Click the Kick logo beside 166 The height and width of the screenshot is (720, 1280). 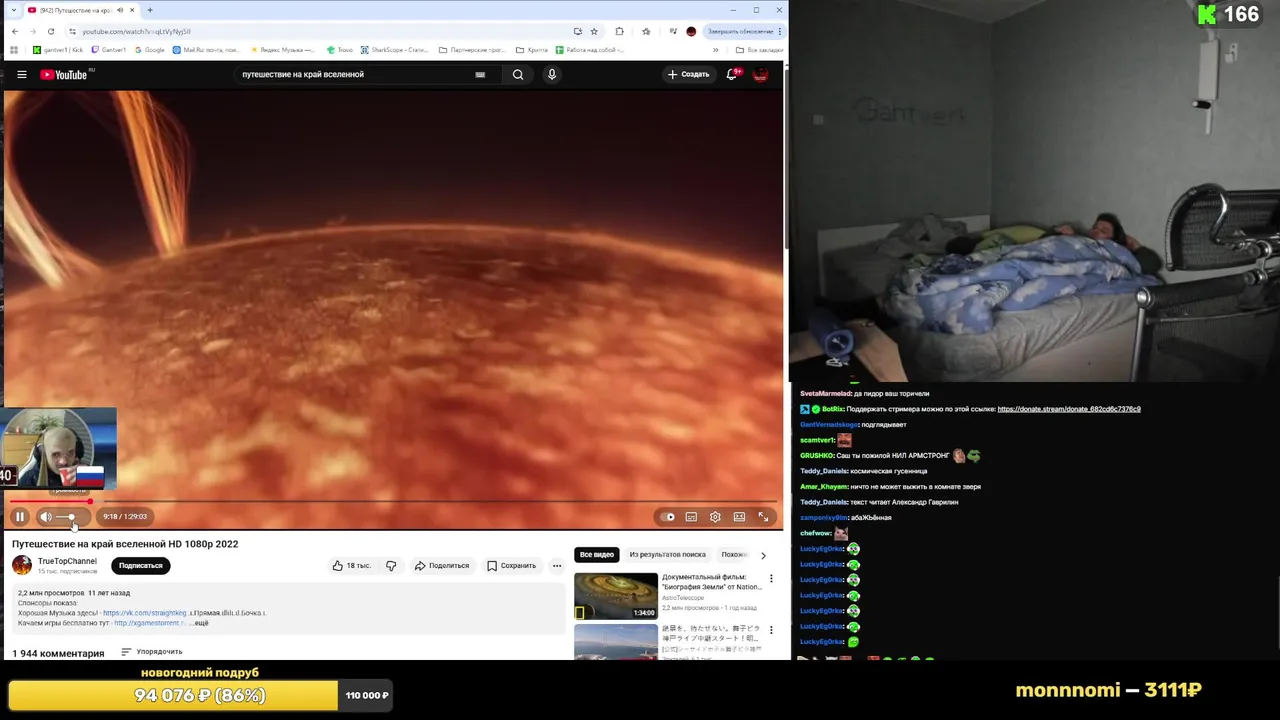[x=1207, y=14]
